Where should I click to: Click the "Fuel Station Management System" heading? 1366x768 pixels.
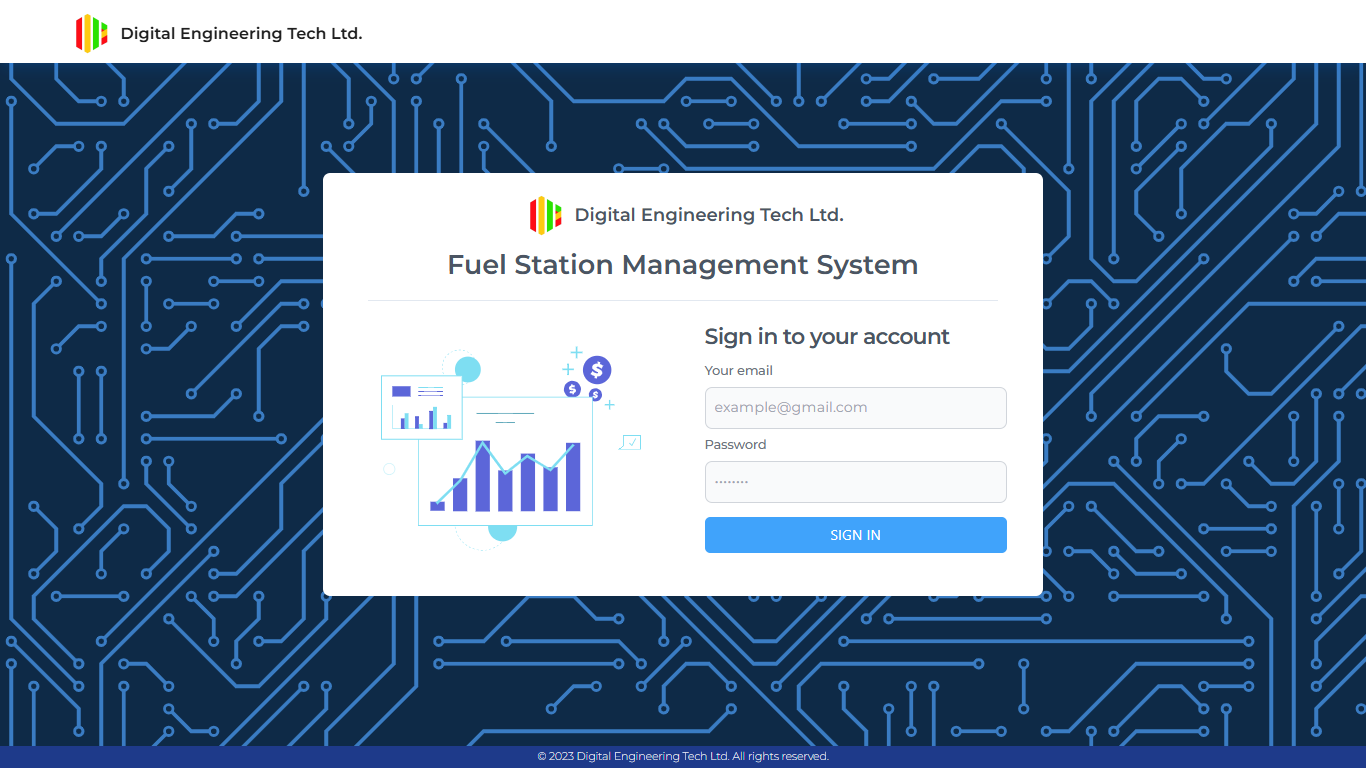pos(682,265)
